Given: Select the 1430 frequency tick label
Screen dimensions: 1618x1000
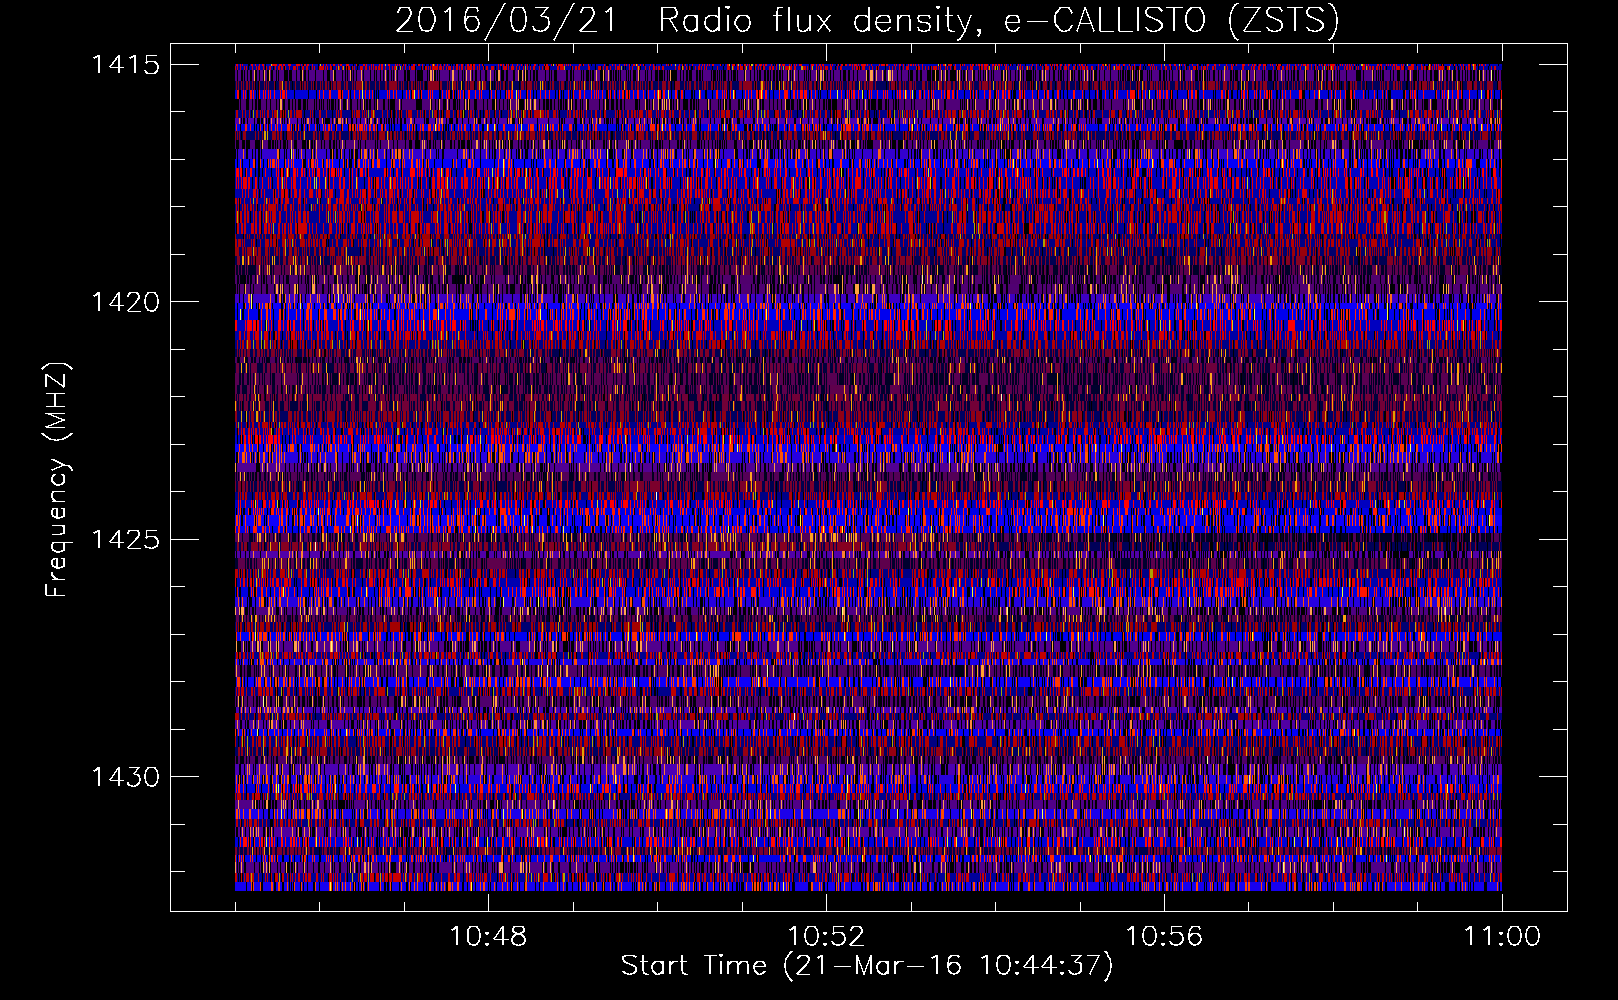Looking at the screenshot, I should pos(125,777).
